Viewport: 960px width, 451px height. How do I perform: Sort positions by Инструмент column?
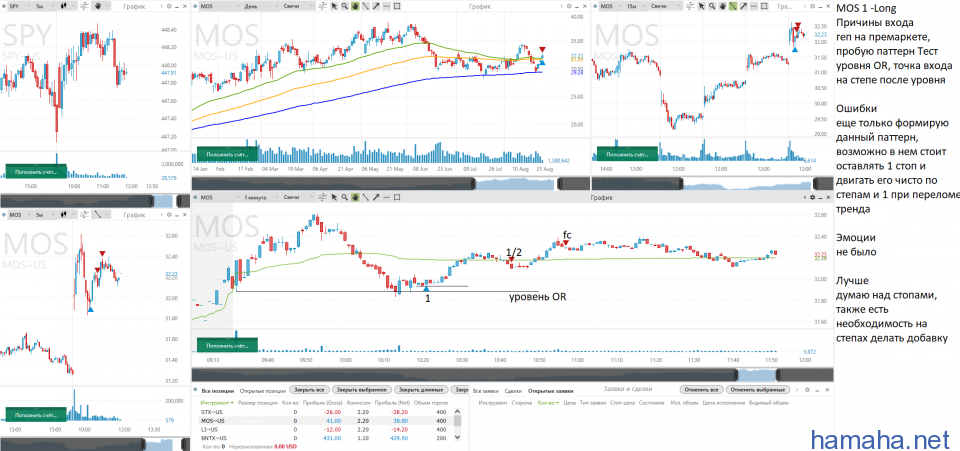click(x=217, y=403)
